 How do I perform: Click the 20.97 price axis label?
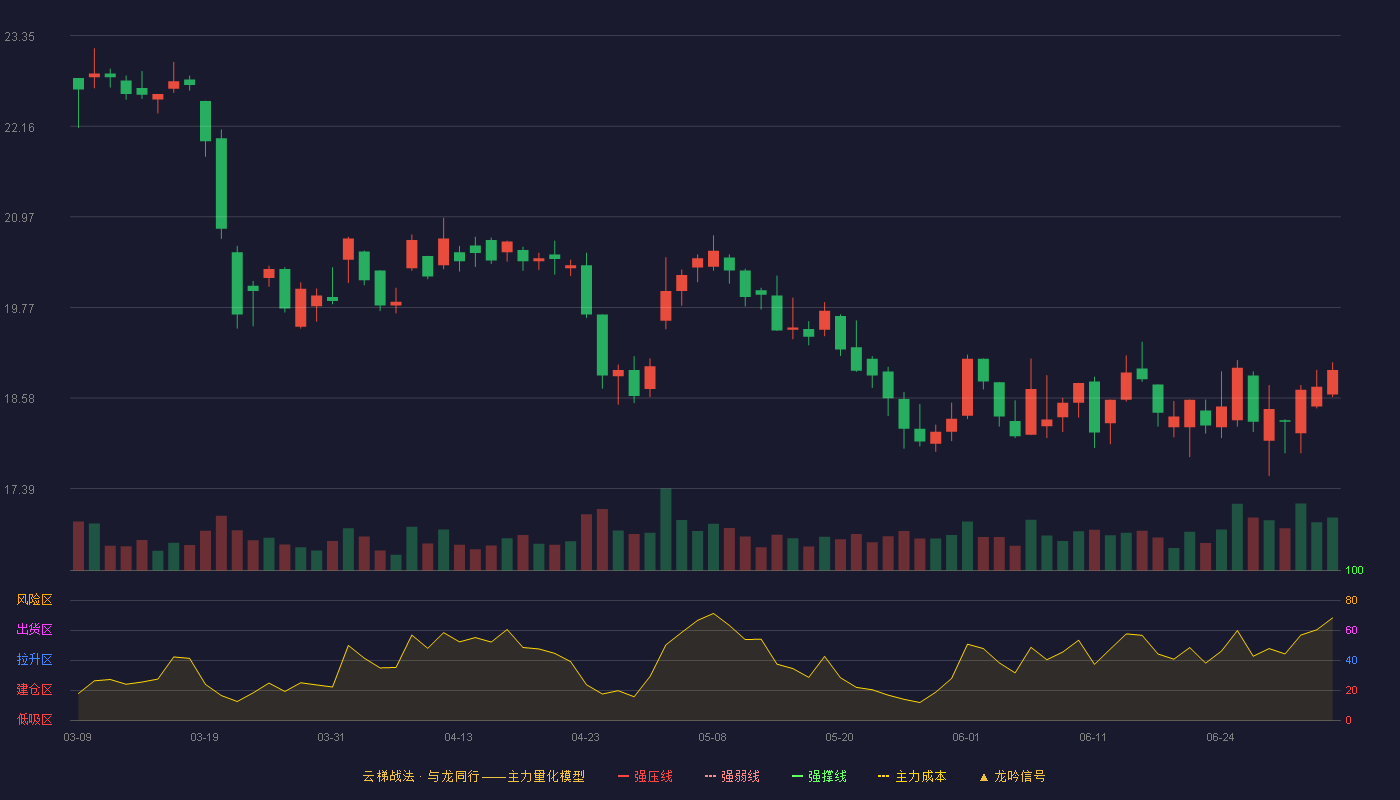point(19,218)
